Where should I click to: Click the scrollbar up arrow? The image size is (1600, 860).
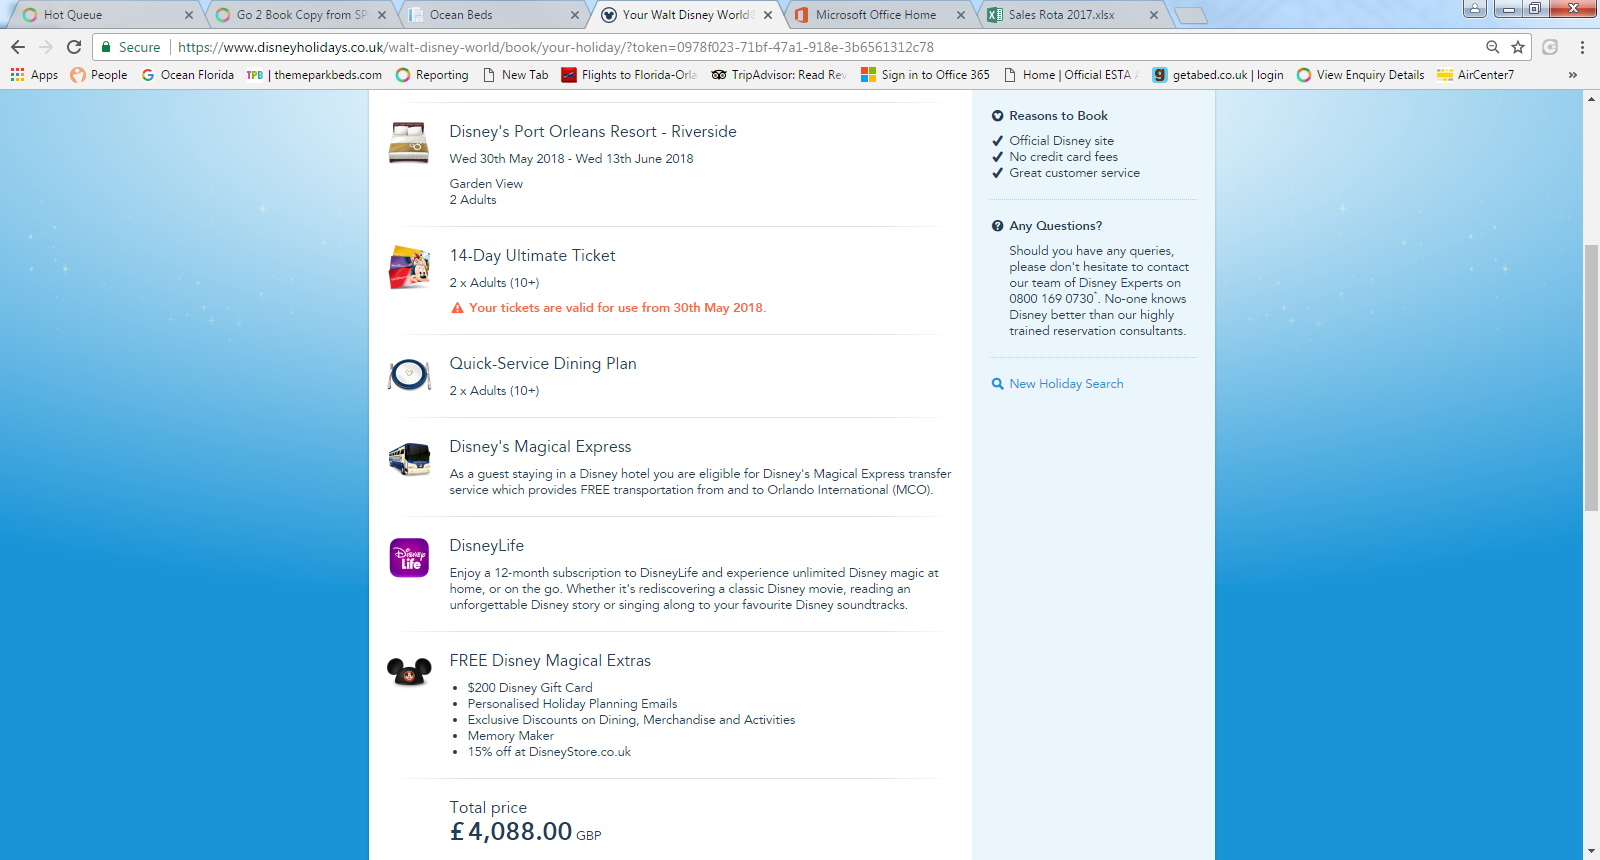pos(1591,98)
